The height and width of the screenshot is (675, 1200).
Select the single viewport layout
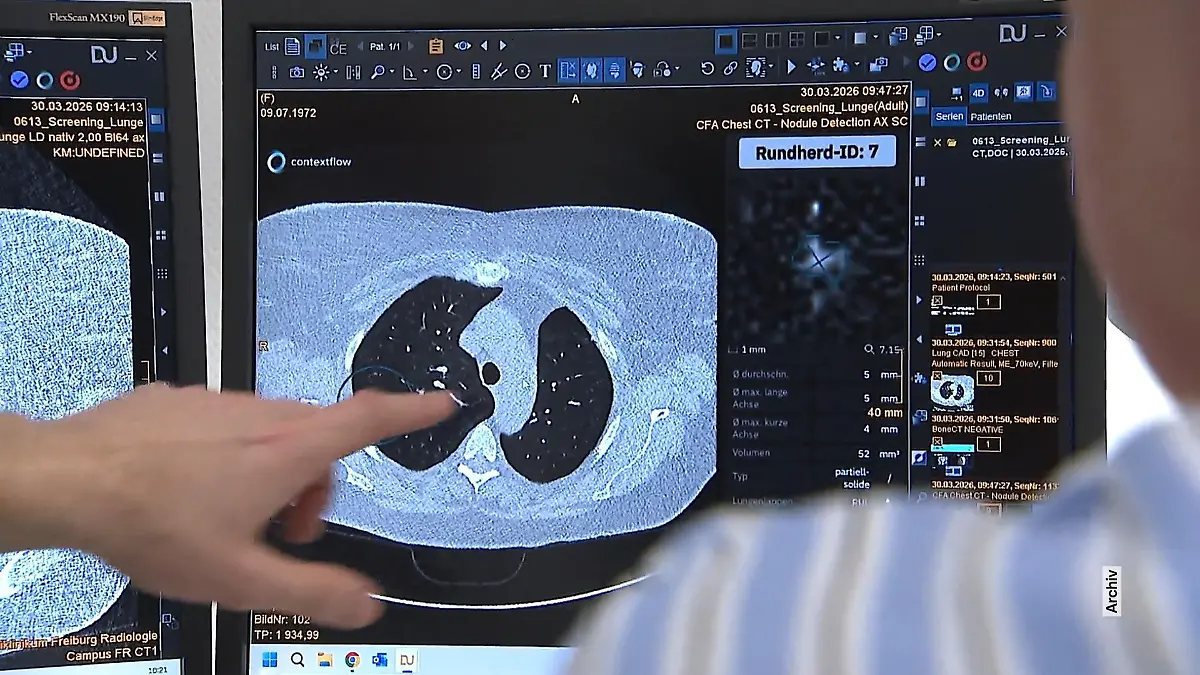coord(726,42)
